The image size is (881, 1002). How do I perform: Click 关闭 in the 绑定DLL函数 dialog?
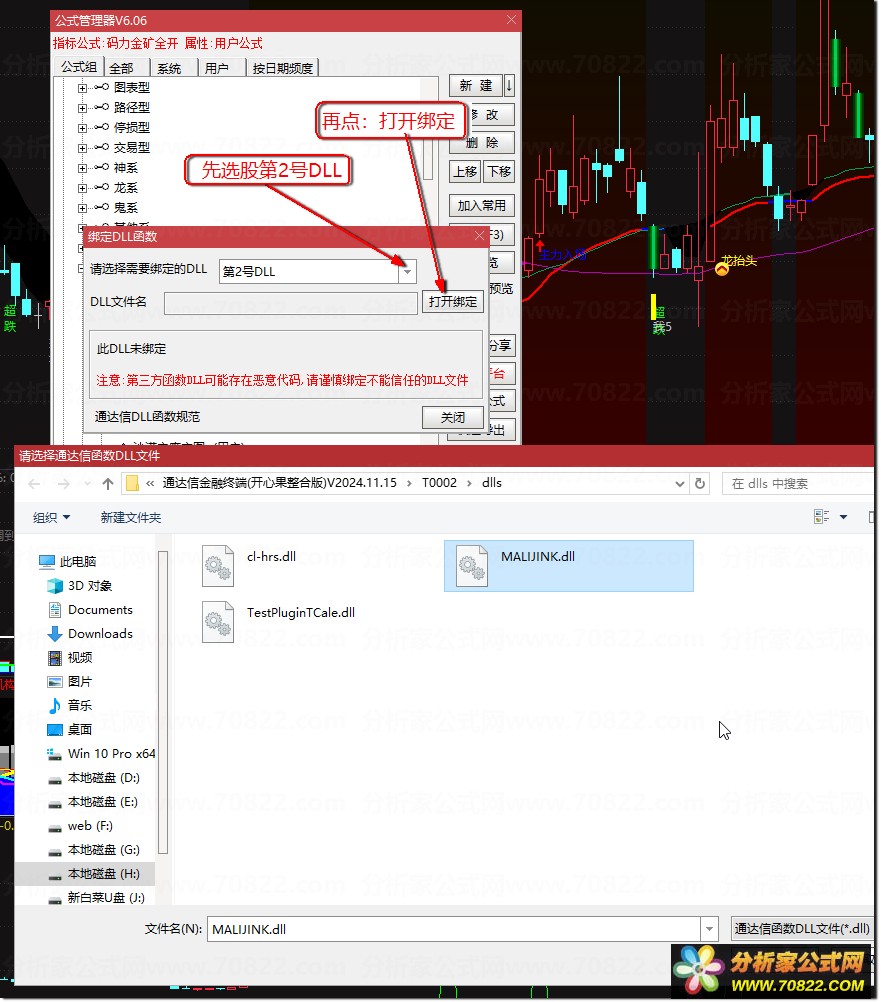pos(452,417)
